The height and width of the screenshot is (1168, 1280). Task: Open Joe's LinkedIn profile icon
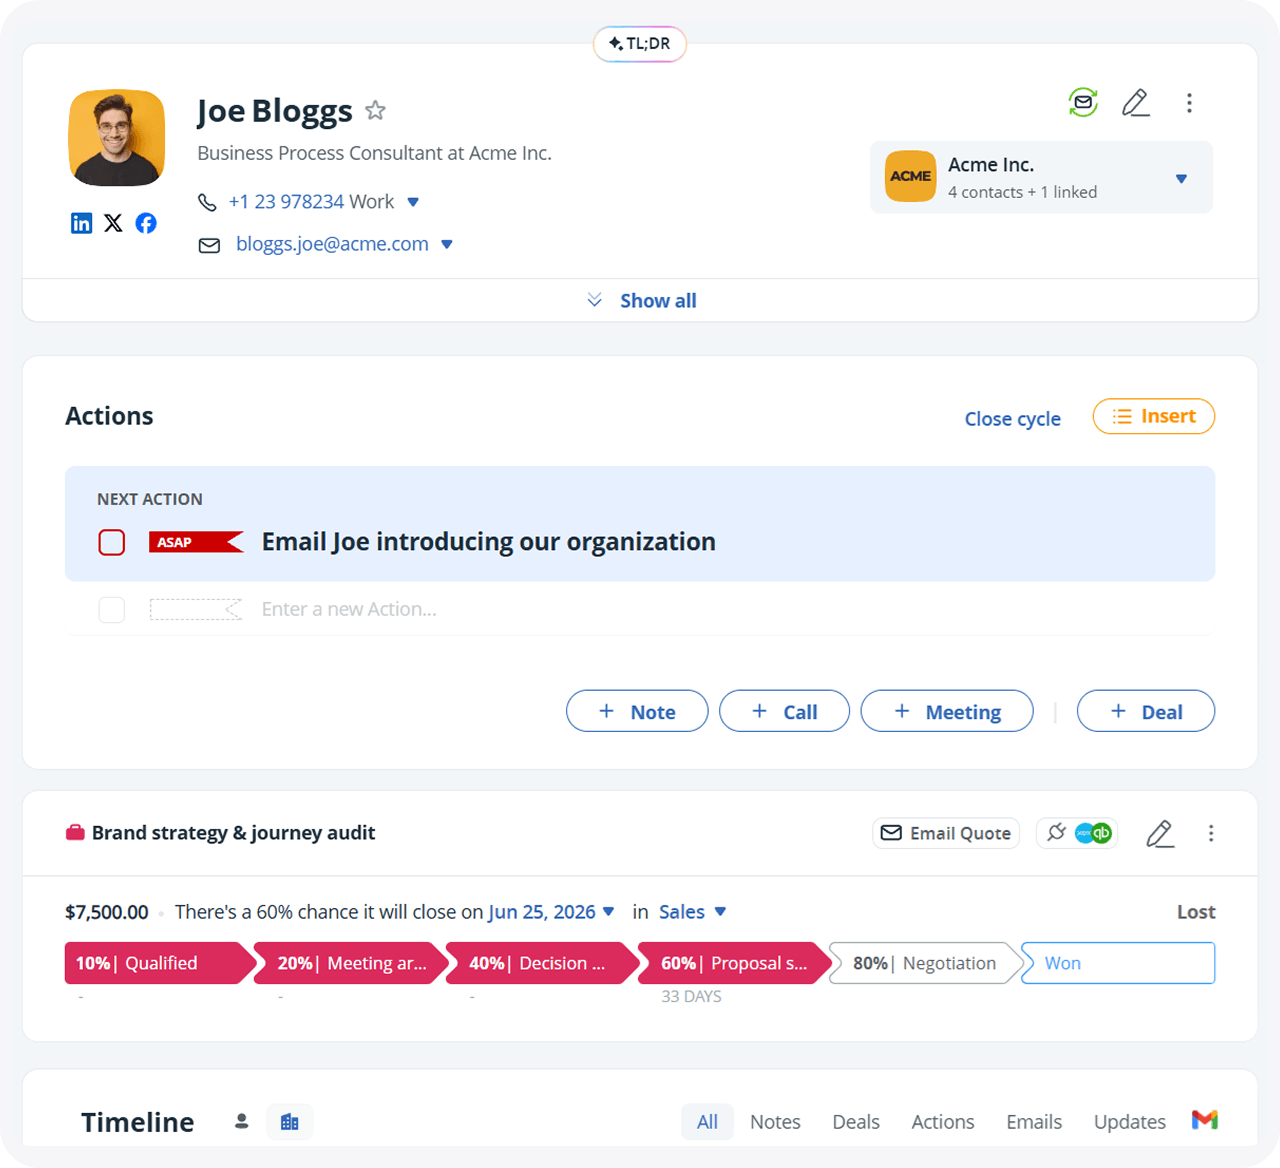[x=82, y=223]
